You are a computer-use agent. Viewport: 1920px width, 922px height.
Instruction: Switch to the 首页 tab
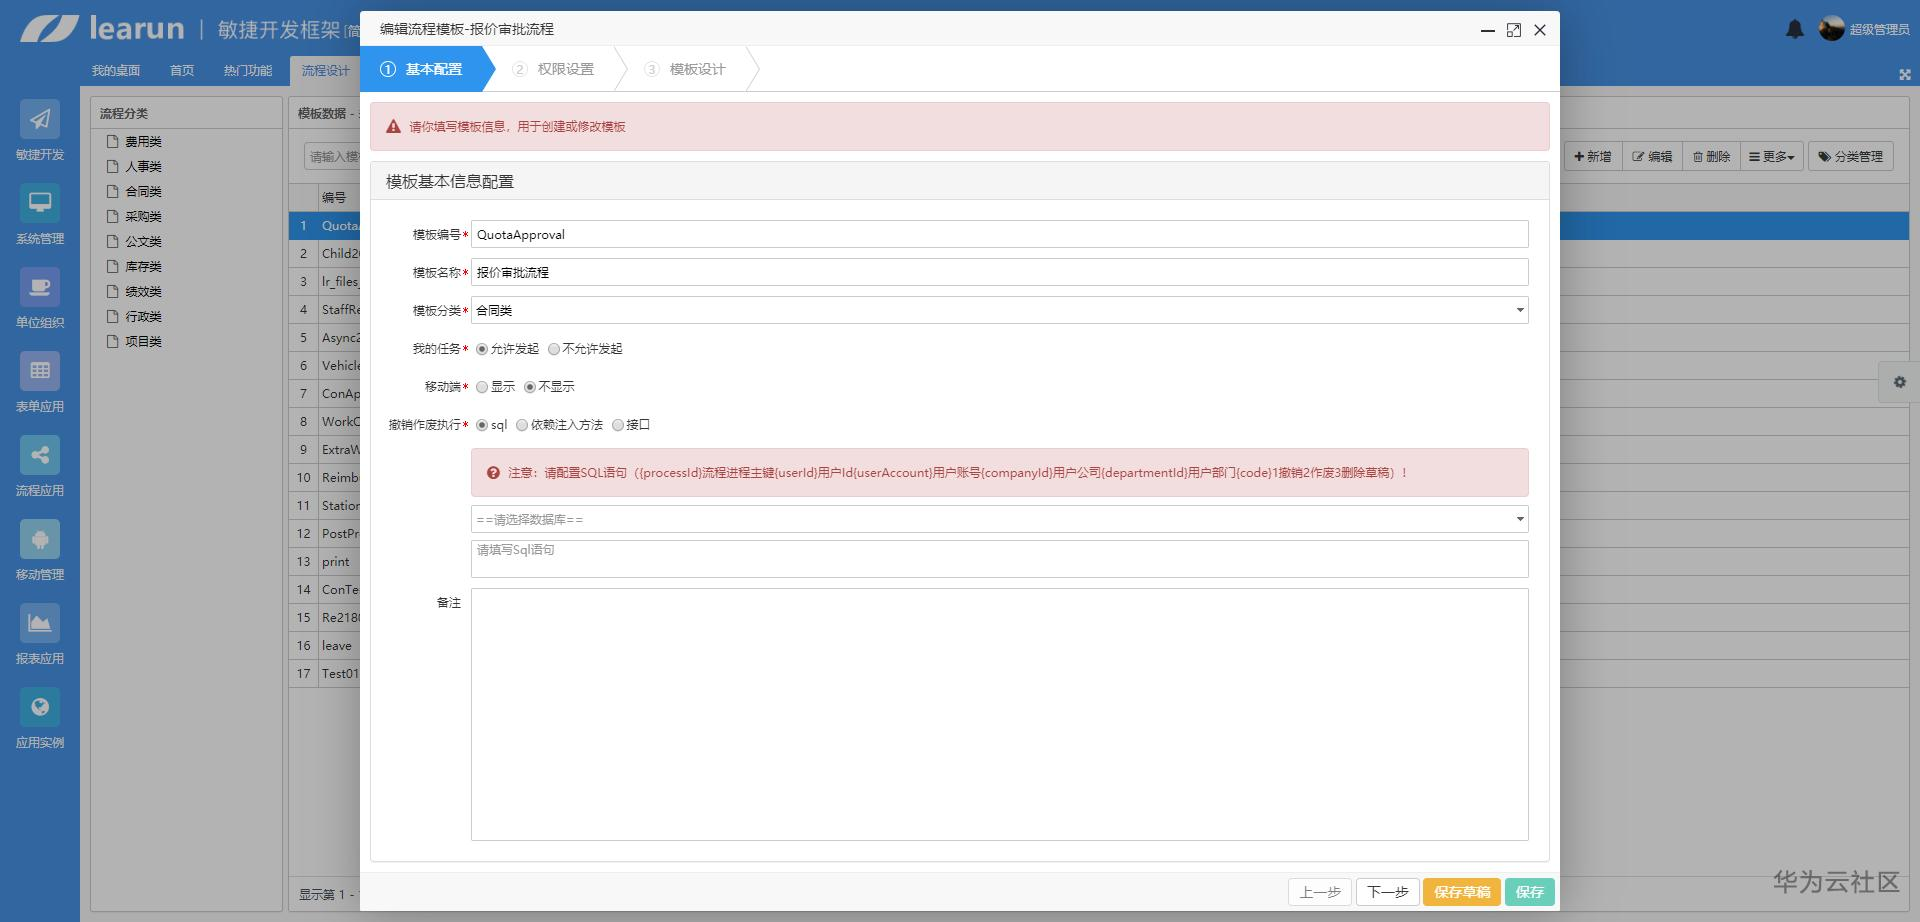pos(182,70)
